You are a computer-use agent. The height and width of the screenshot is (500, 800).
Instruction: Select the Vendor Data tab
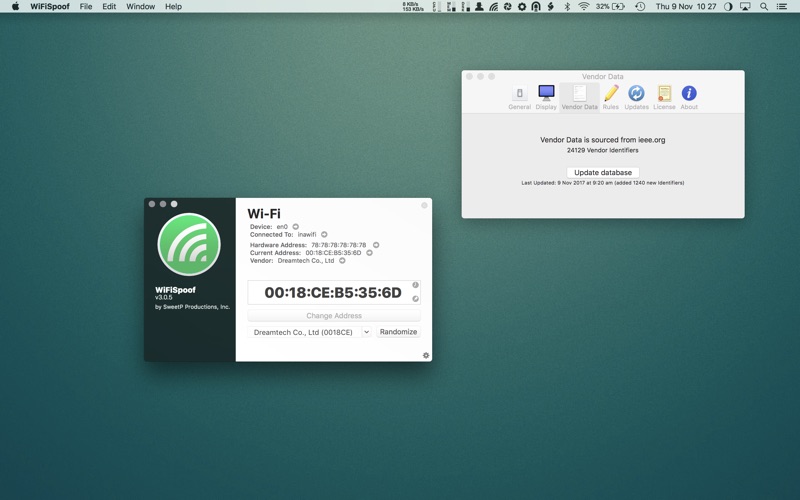(579, 97)
